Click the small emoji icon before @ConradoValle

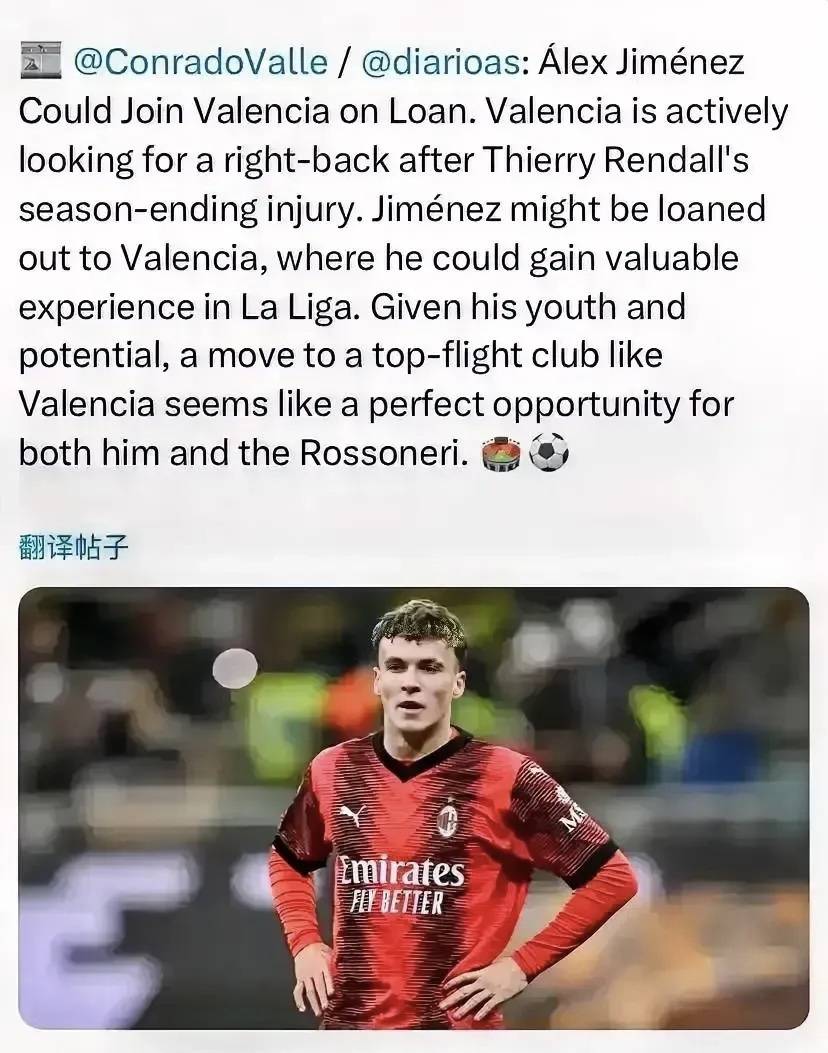40,62
